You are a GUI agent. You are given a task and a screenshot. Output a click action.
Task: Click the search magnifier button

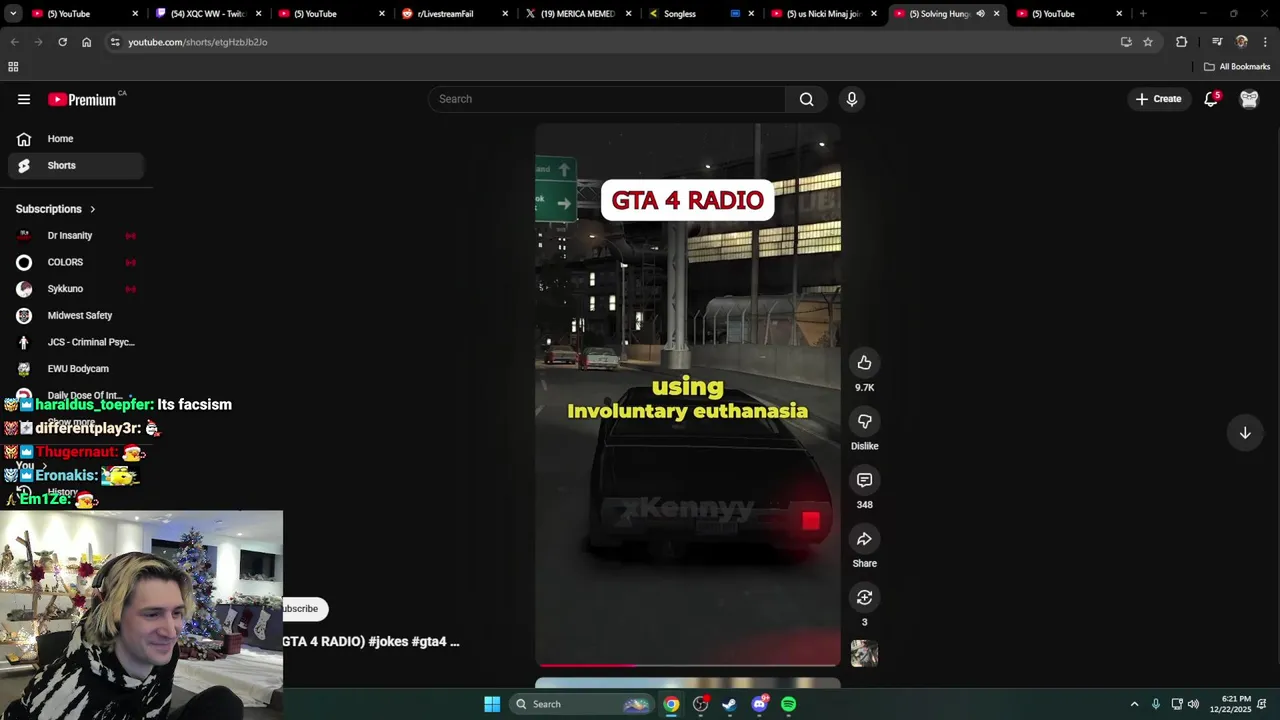click(806, 99)
